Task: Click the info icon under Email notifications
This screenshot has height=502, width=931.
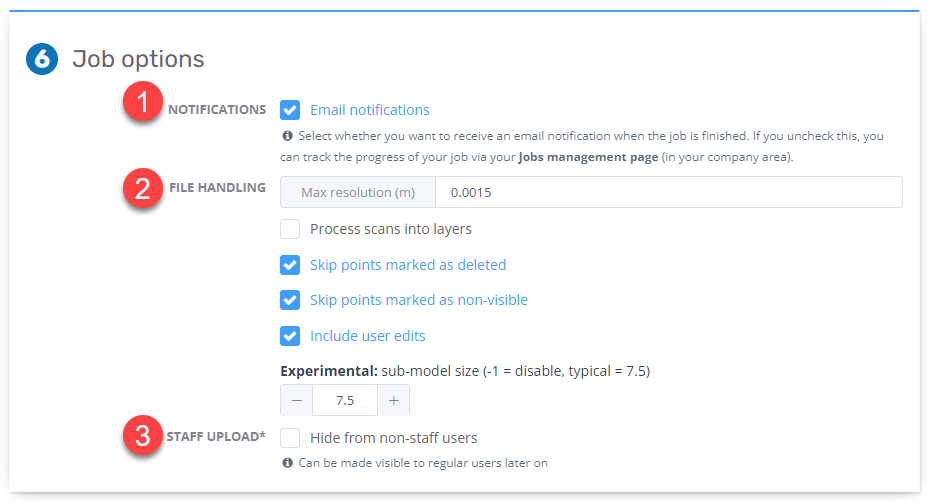Action: point(288,136)
